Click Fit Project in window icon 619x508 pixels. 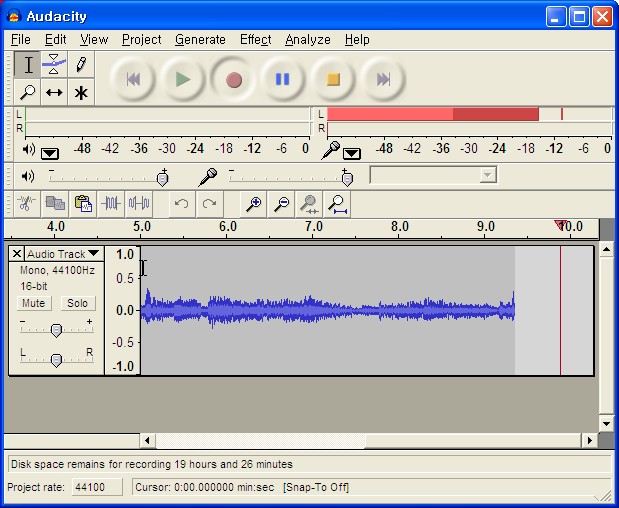coord(337,204)
